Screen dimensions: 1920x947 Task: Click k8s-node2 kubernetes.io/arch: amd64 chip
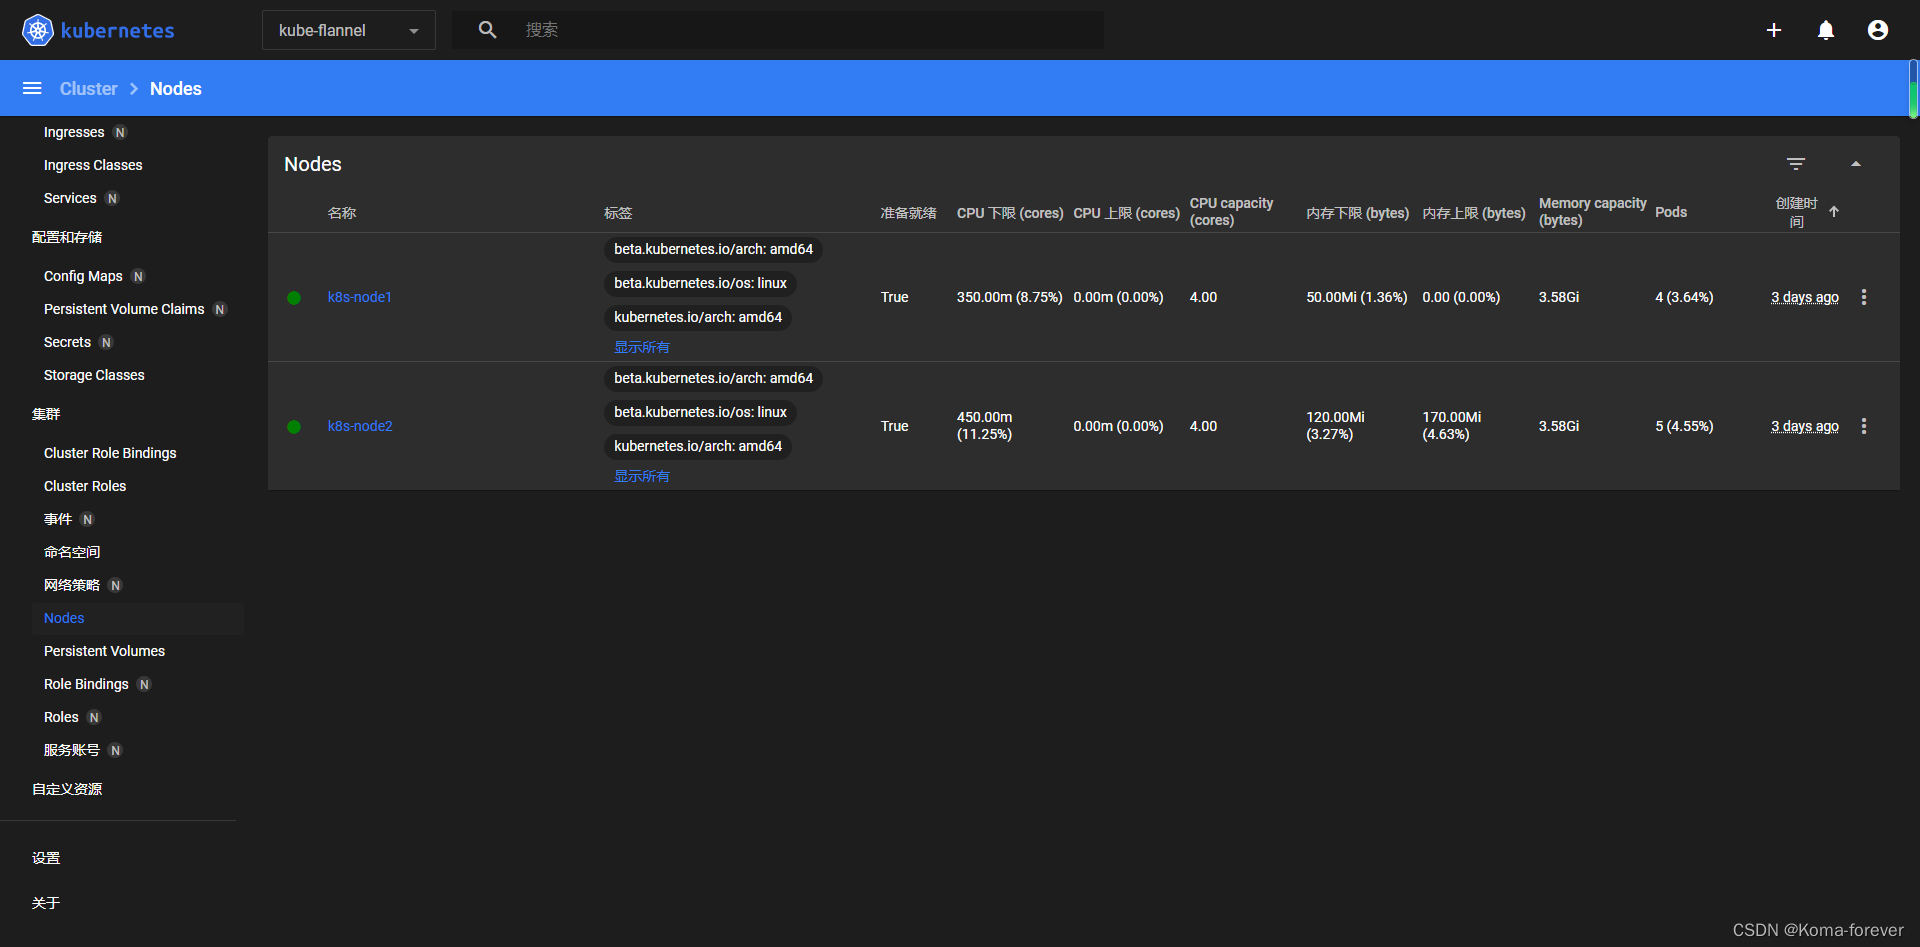point(698,446)
